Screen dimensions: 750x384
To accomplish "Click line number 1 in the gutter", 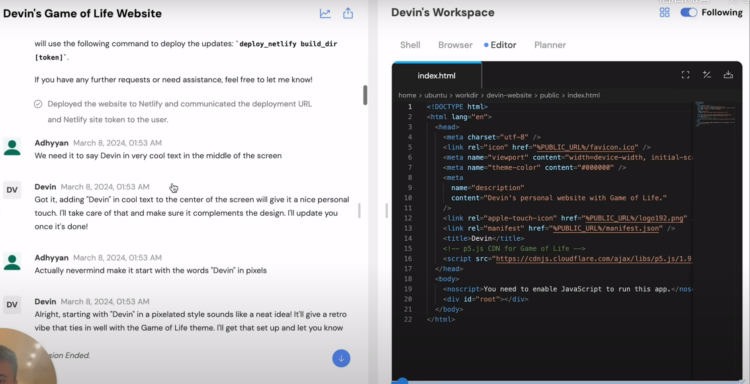I will pos(409,107).
